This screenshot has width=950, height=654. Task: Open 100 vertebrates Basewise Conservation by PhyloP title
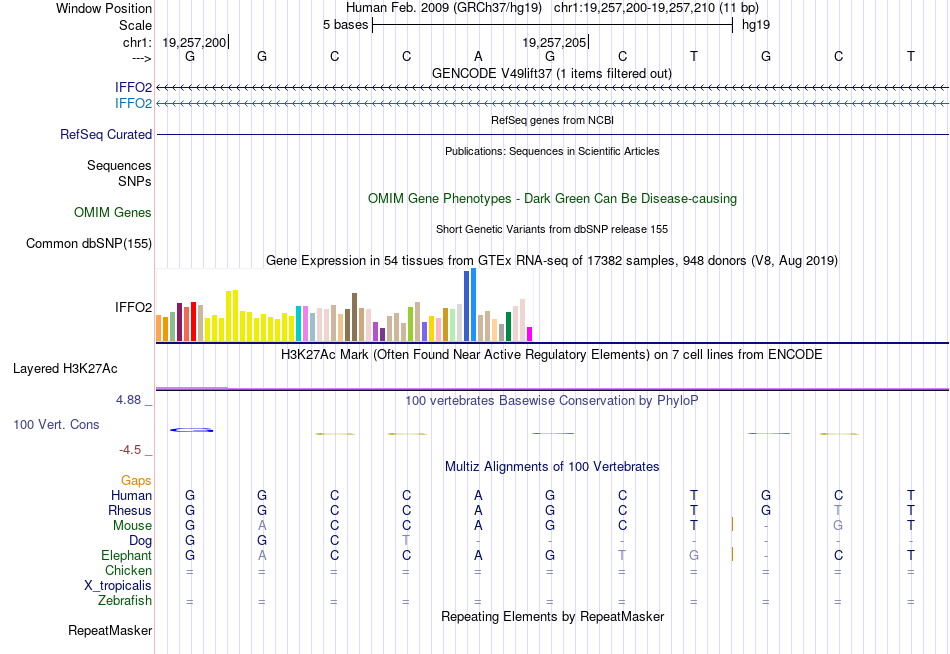(x=552, y=401)
